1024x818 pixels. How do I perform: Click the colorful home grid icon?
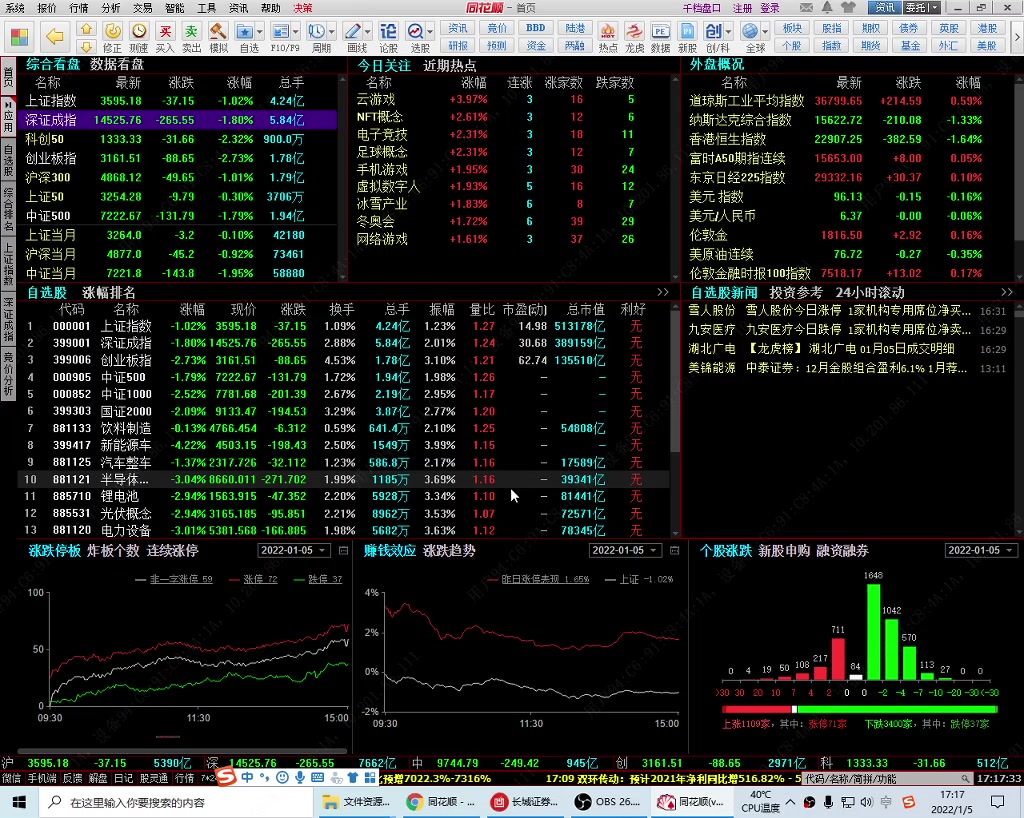(19, 37)
